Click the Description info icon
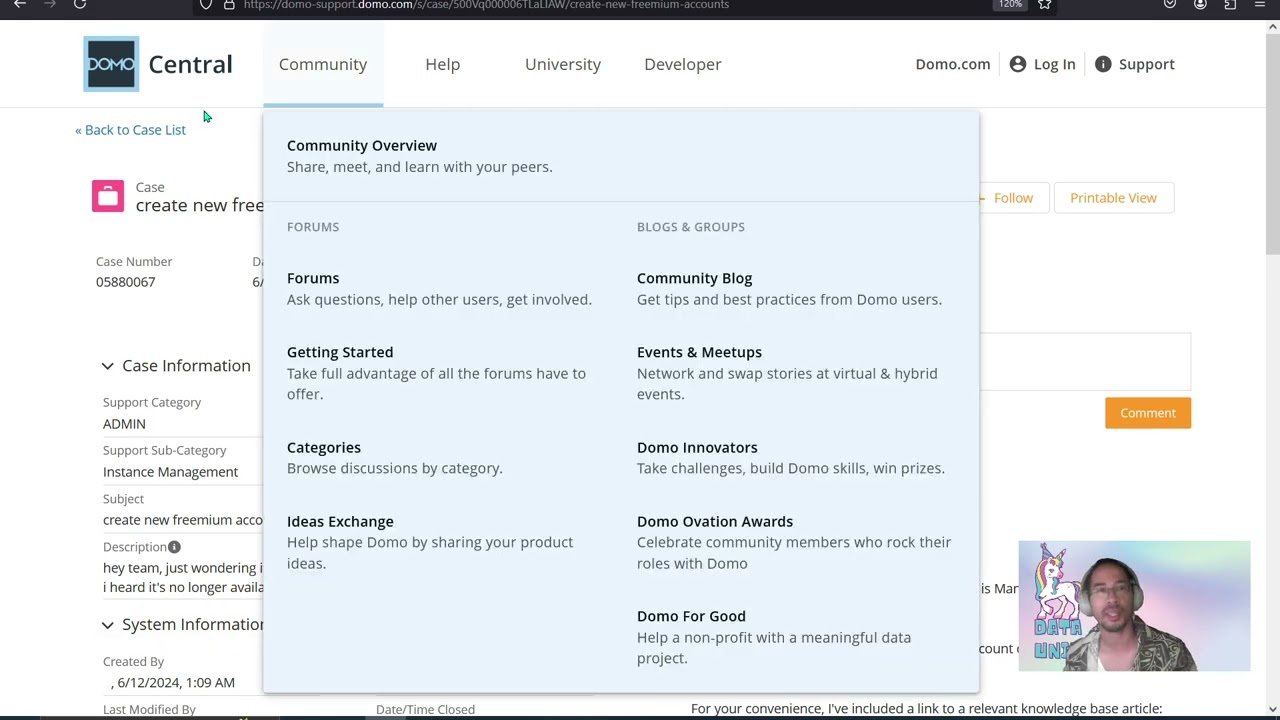 [174, 547]
